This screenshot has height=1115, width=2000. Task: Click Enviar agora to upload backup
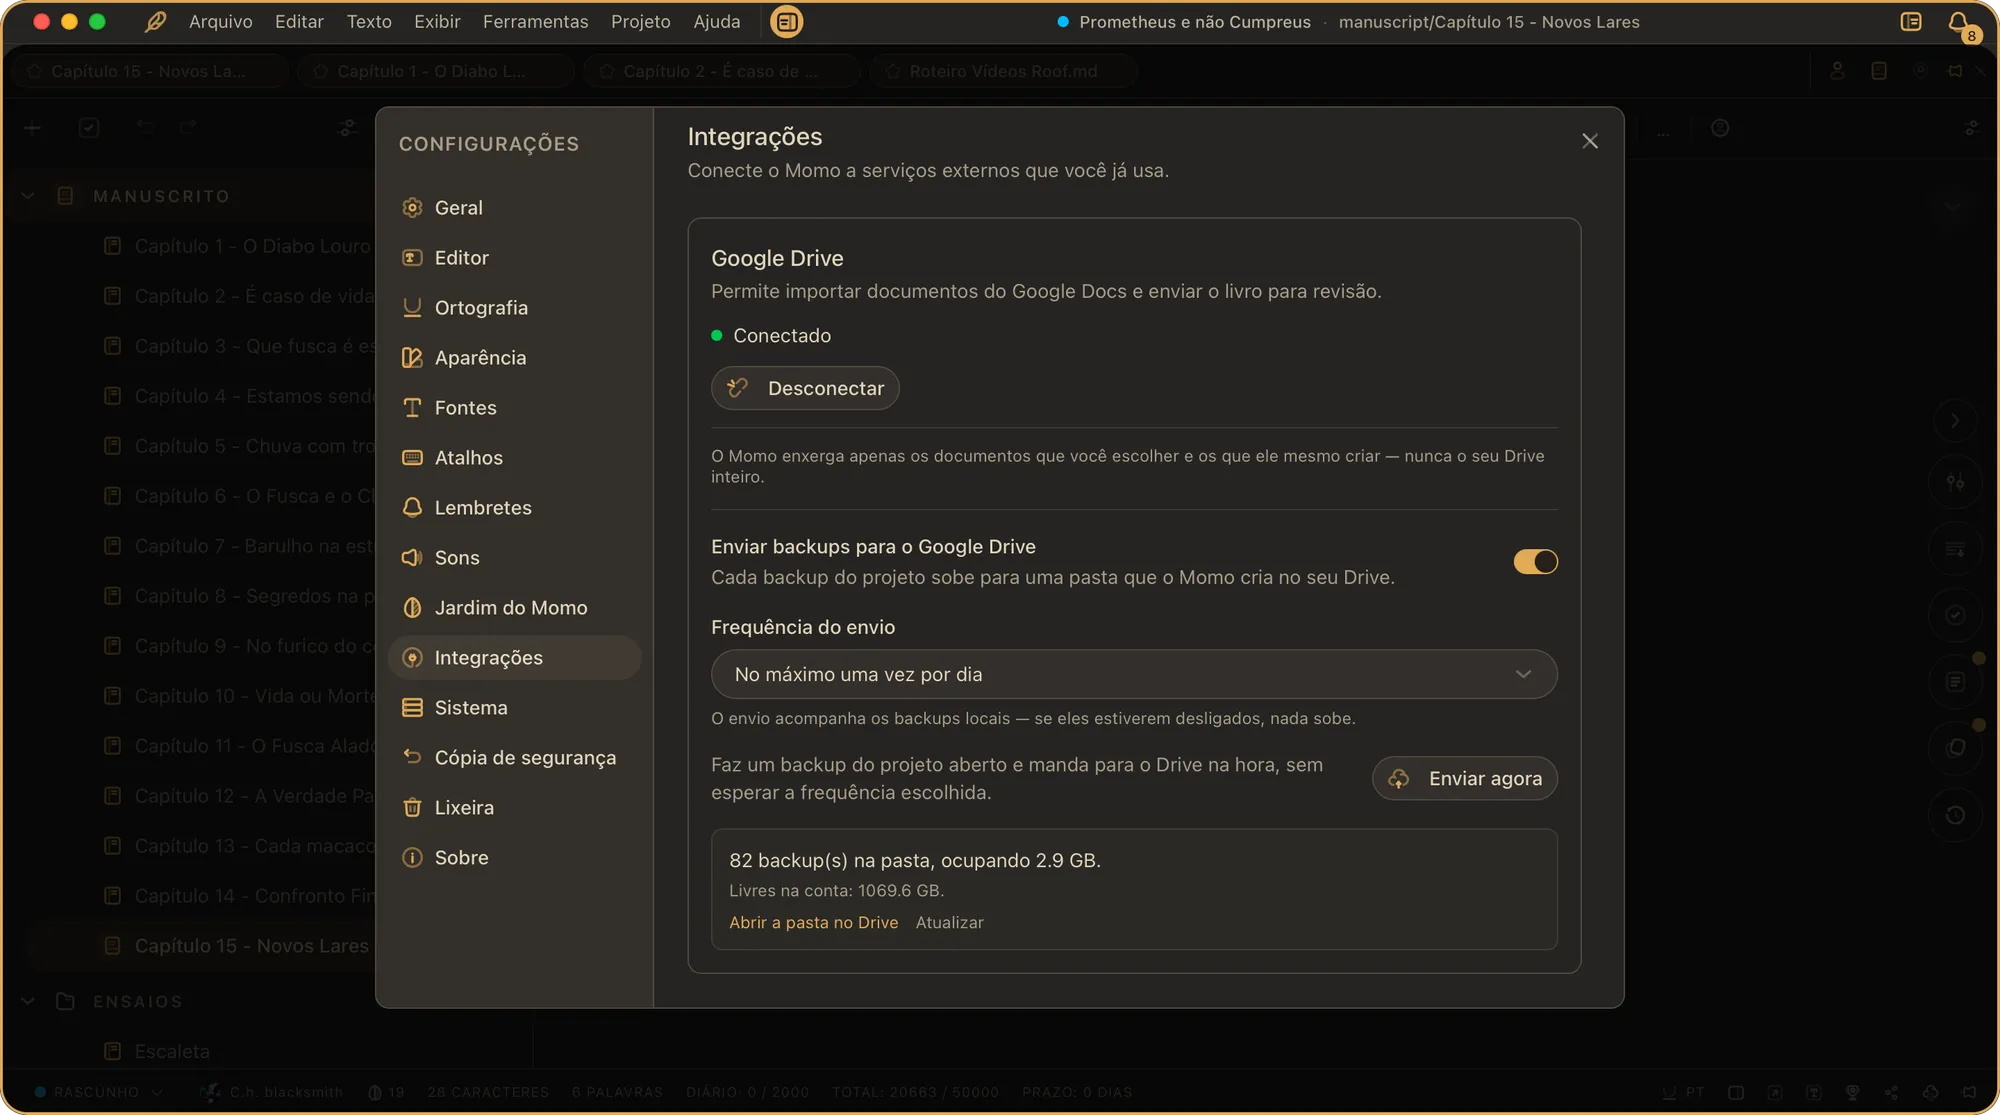point(1464,778)
